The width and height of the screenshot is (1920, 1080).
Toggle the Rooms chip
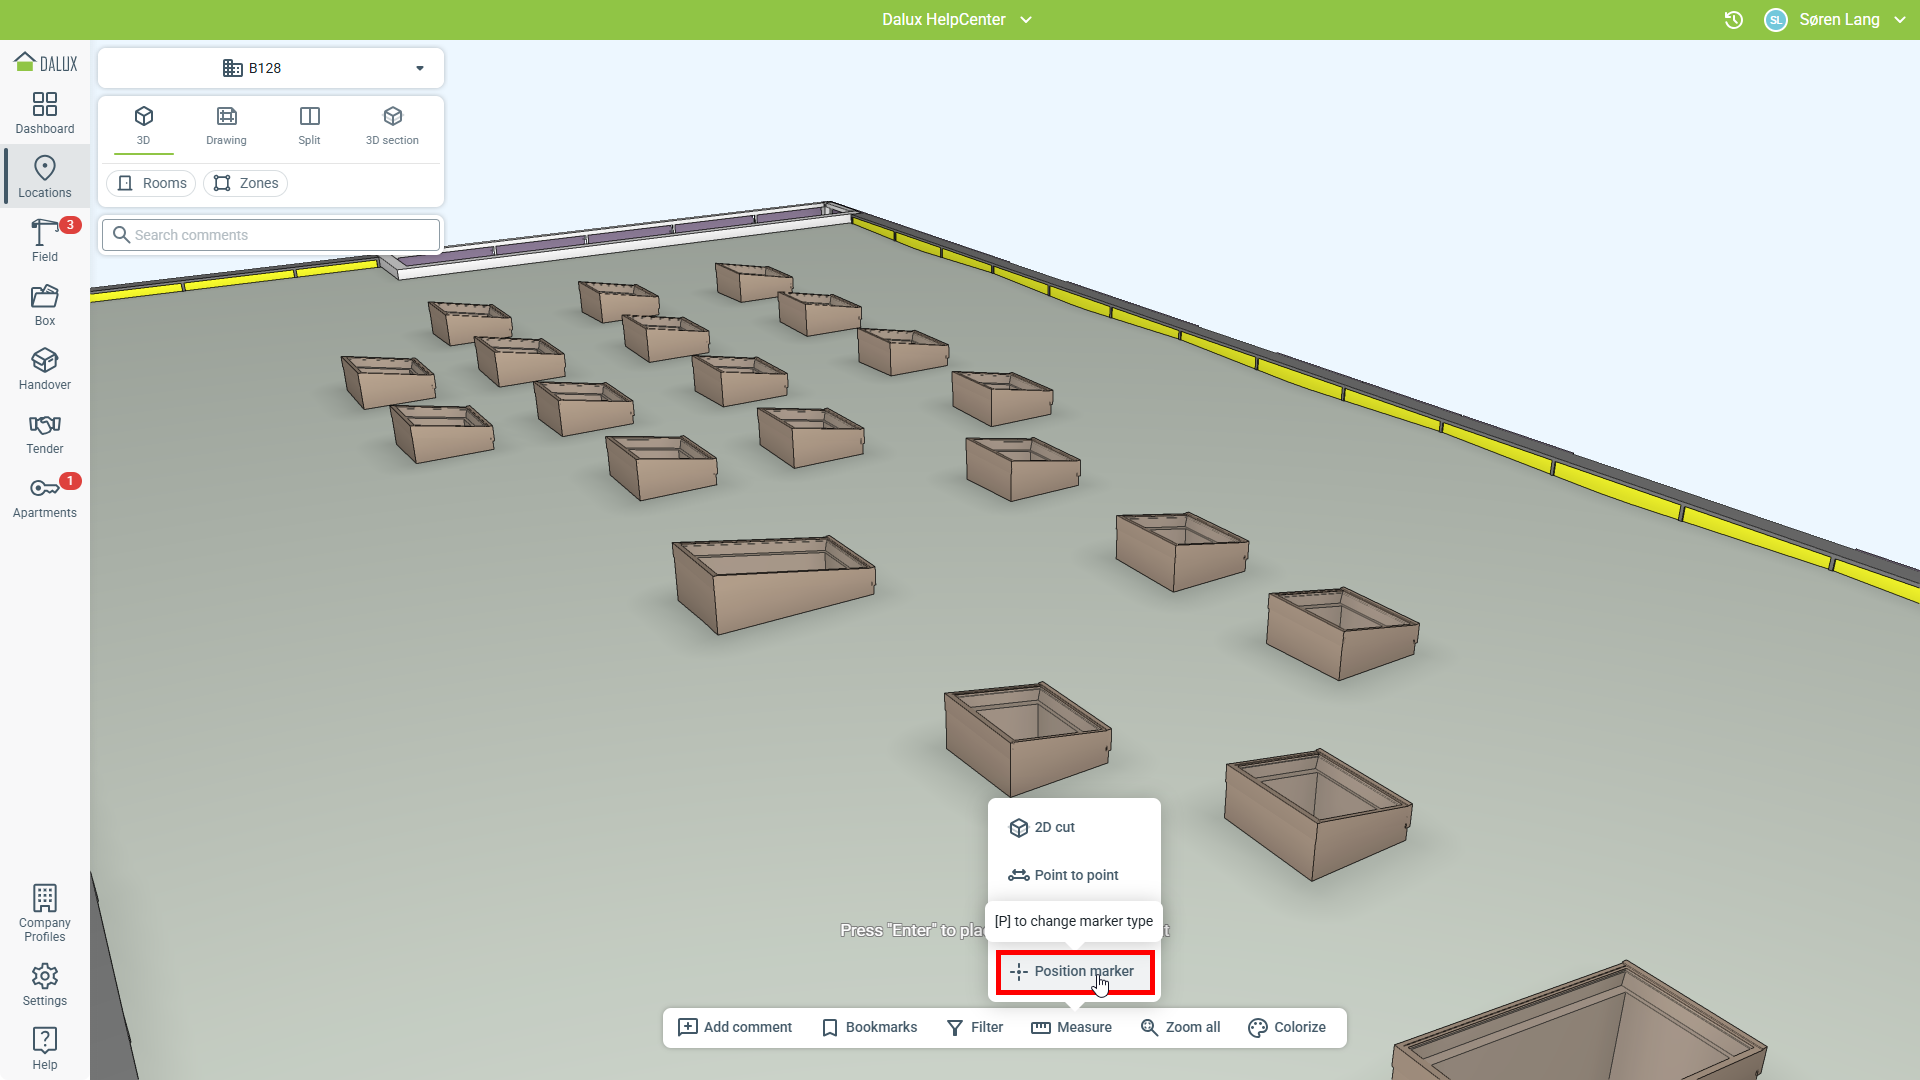(x=151, y=183)
